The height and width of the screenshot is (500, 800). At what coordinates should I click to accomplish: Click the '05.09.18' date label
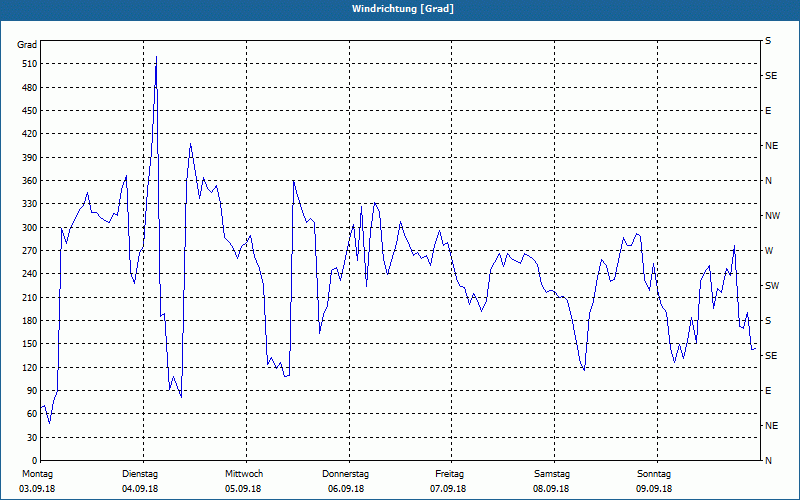[243, 489]
